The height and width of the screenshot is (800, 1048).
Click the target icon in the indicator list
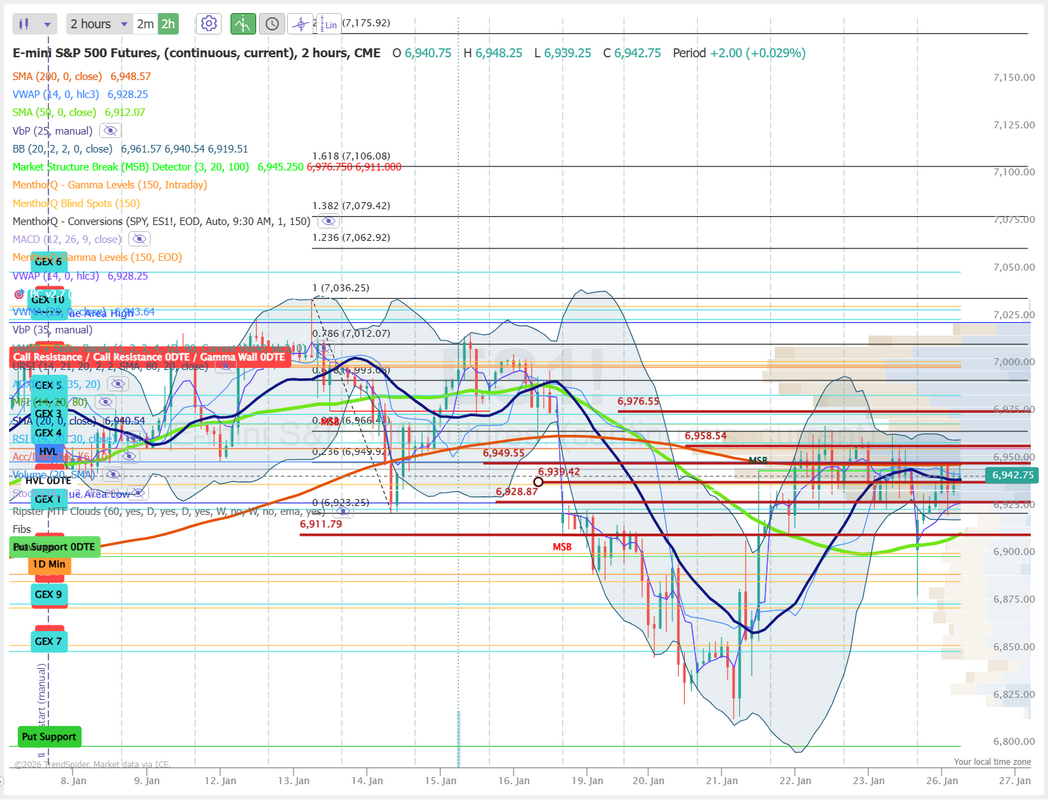[x=19, y=294]
